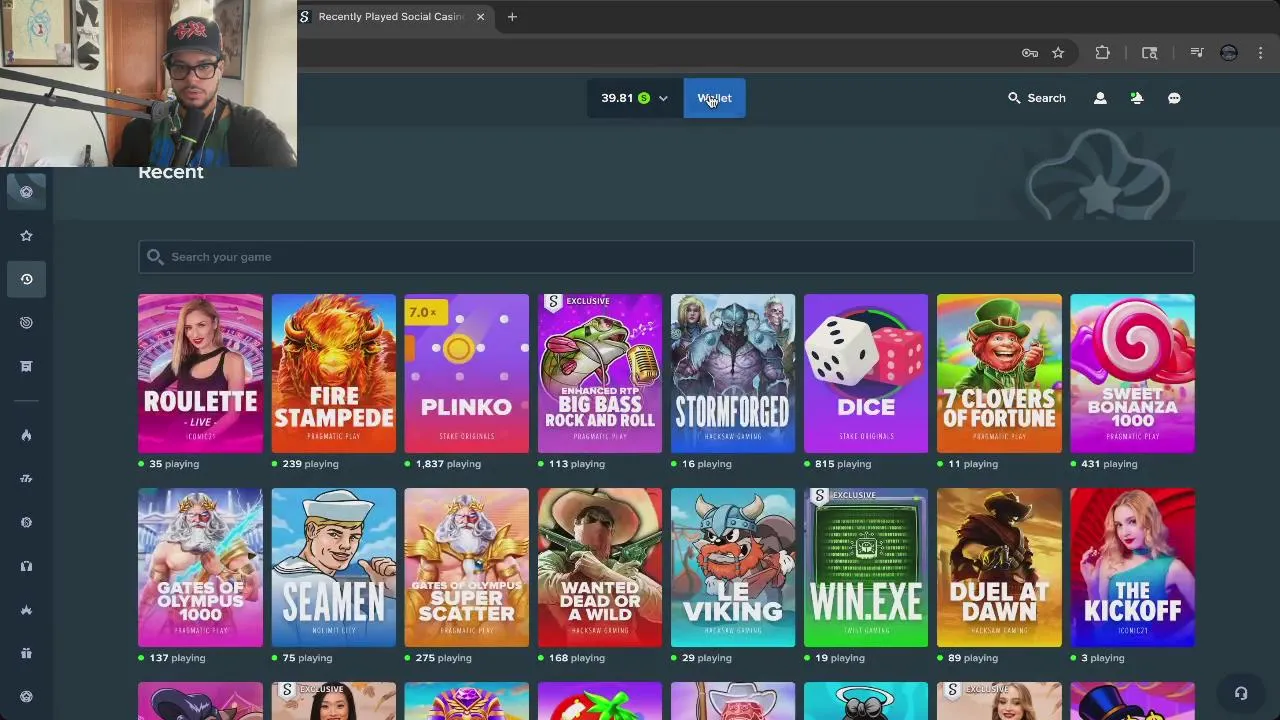Click the browser password key icon
This screenshot has height=720, width=1280.
(1030, 53)
